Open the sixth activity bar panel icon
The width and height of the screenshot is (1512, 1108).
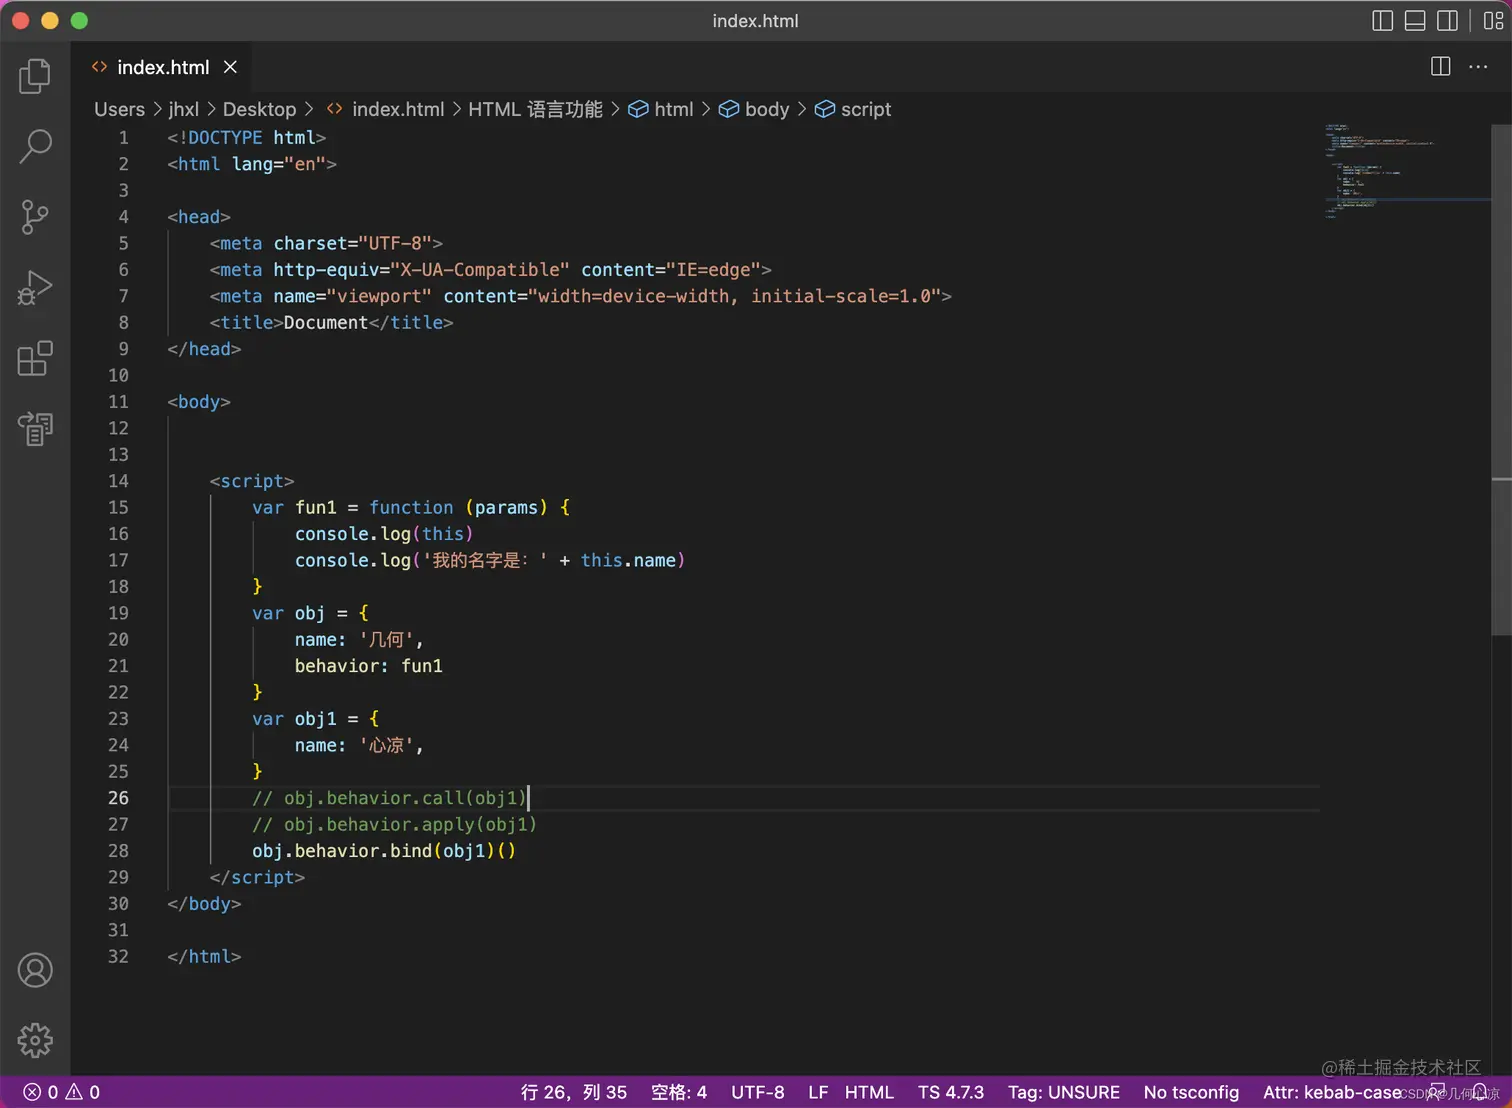point(35,429)
